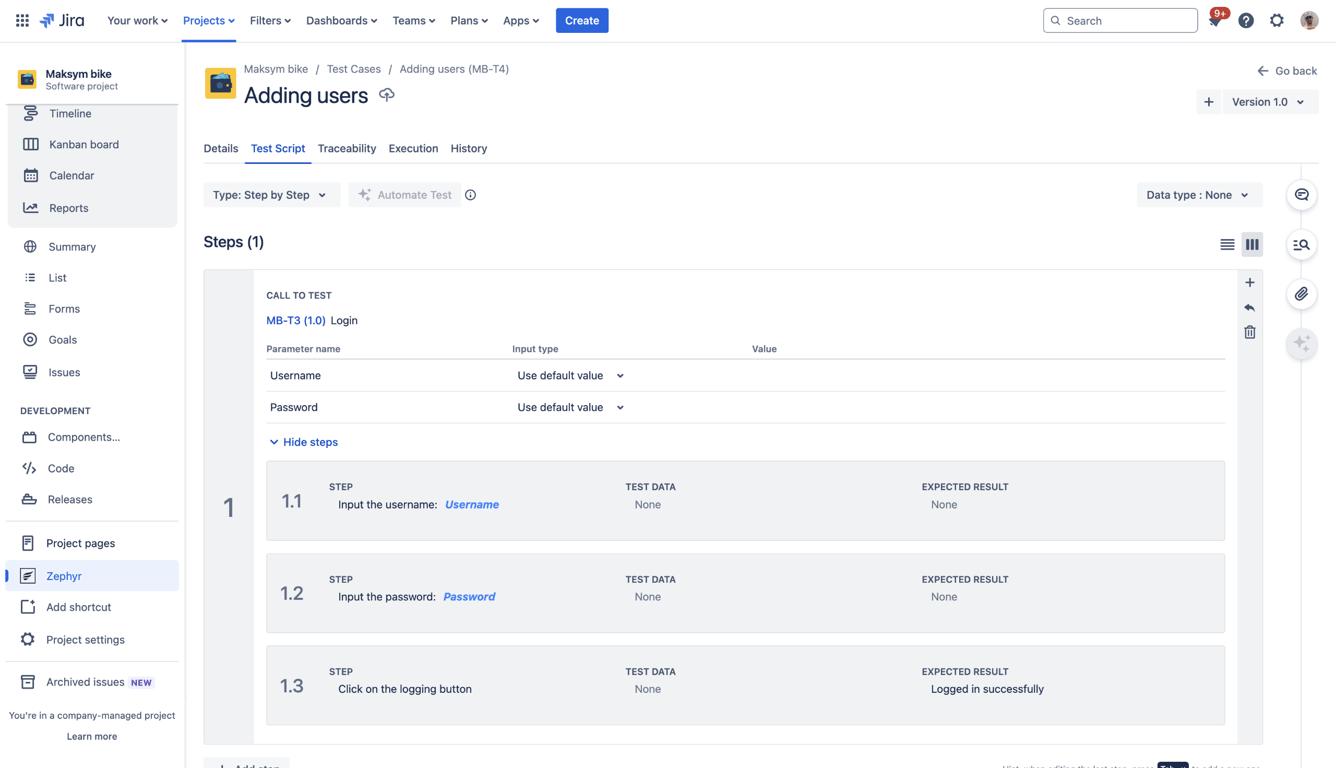Click the cloud upload icon beside Adding users
This screenshot has height=768, width=1336.
click(387, 95)
